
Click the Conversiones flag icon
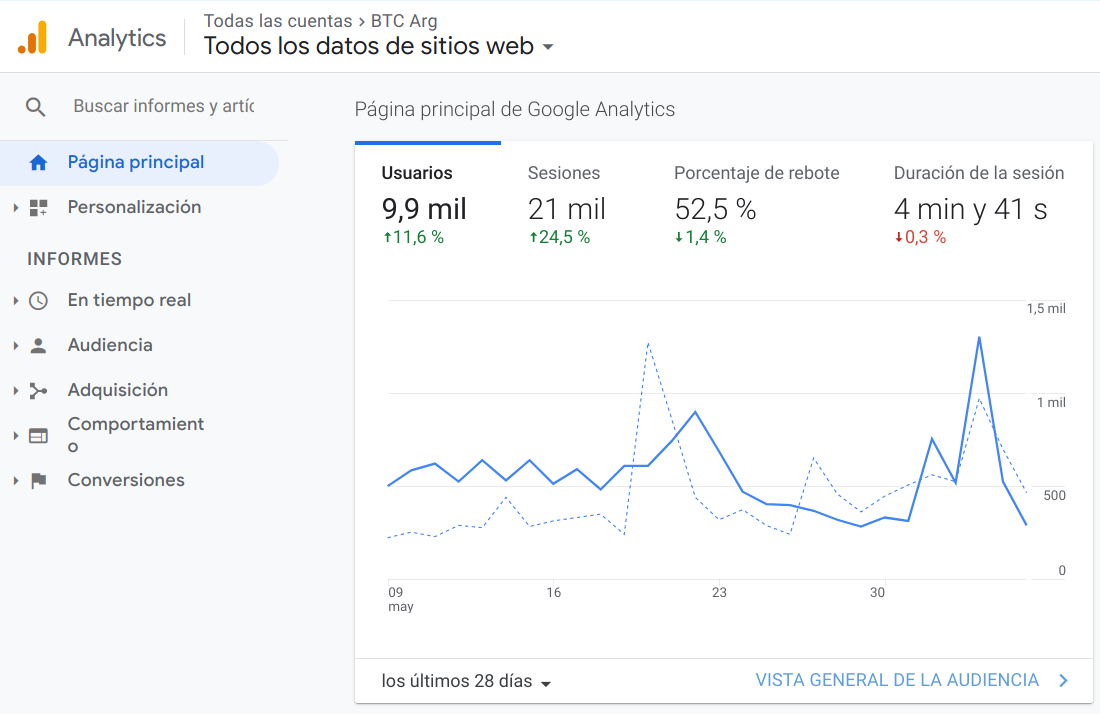point(38,481)
